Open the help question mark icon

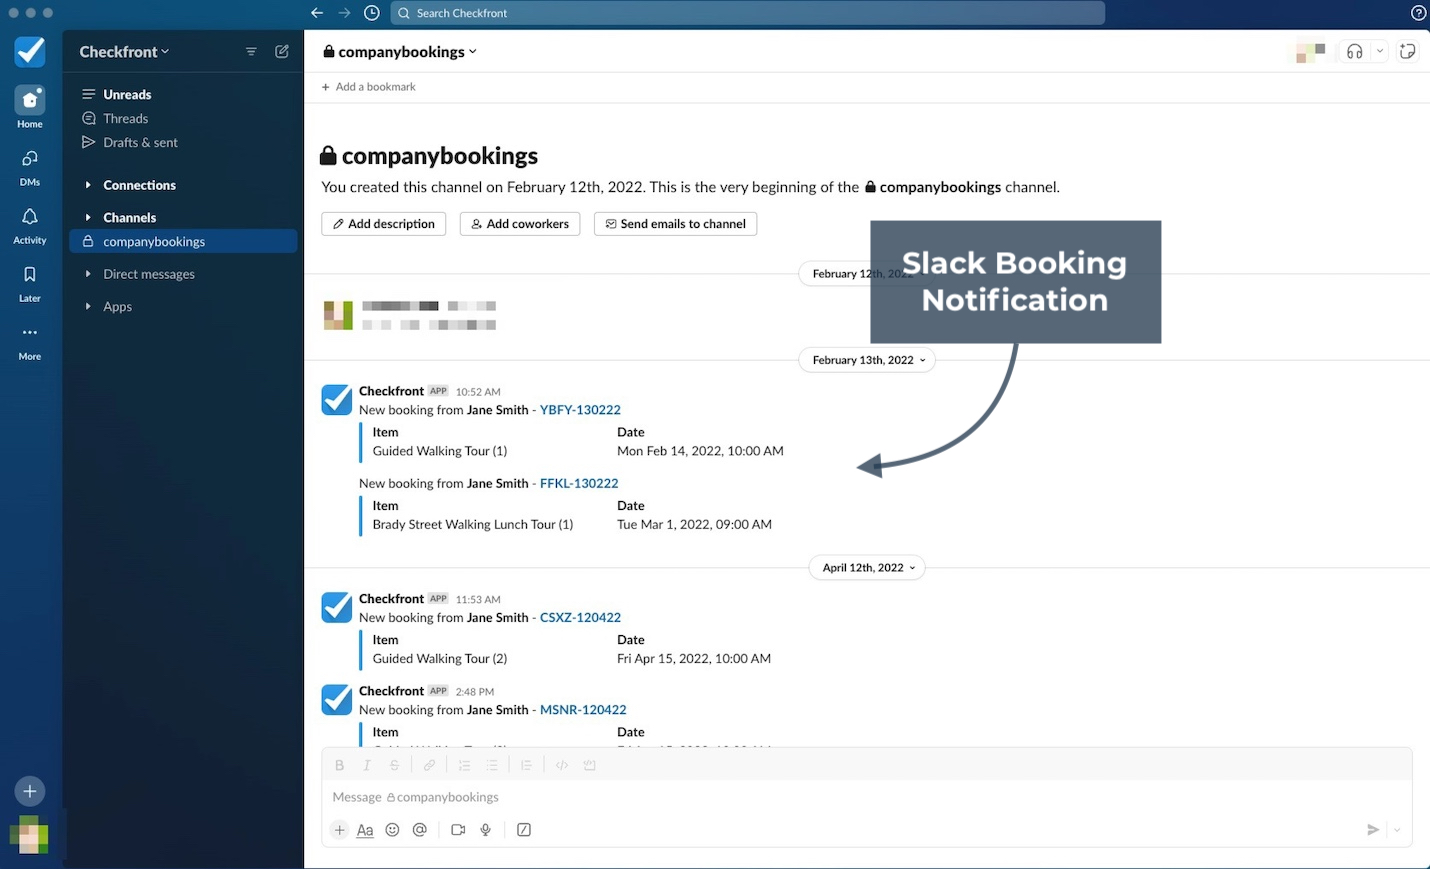pyautogui.click(x=1418, y=13)
